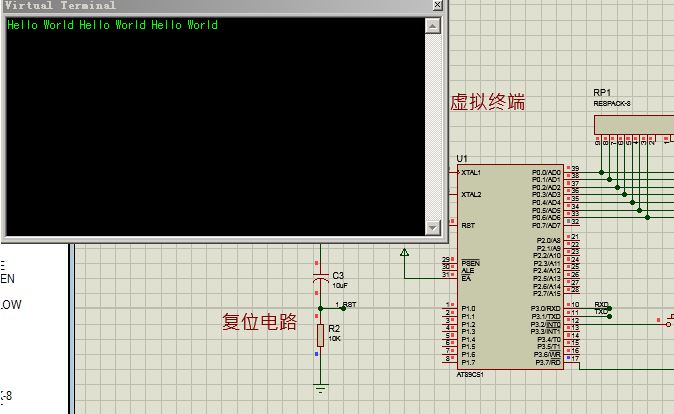Click the RST terminal label beside C3
The width and height of the screenshot is (674, 414).
[349, 304]
